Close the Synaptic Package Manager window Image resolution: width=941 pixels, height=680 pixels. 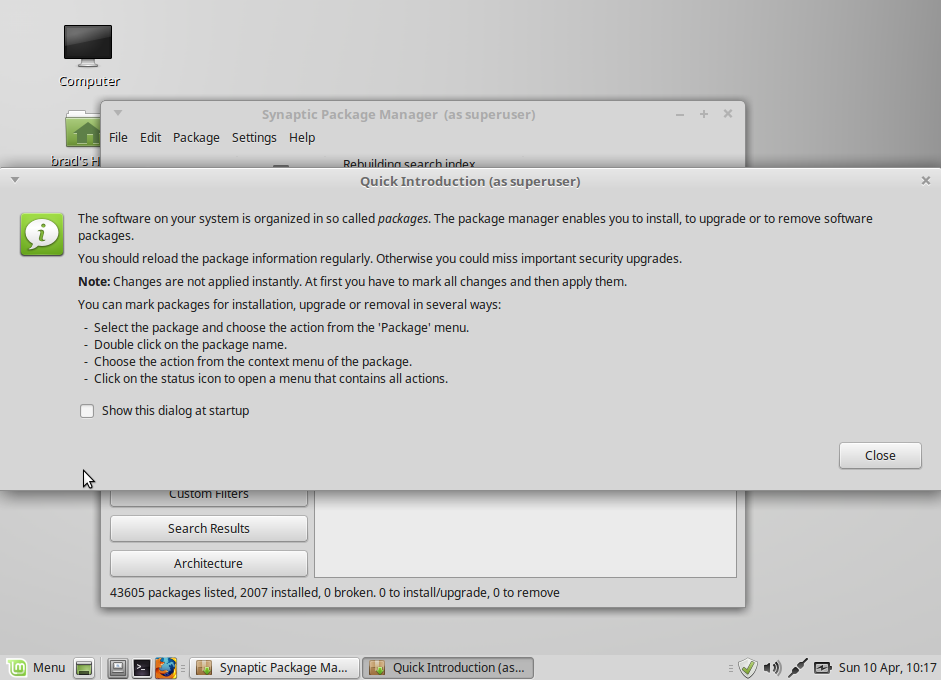tap(728, 113)
